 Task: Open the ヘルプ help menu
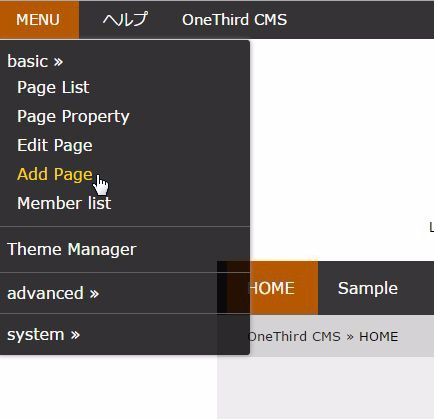125,20
